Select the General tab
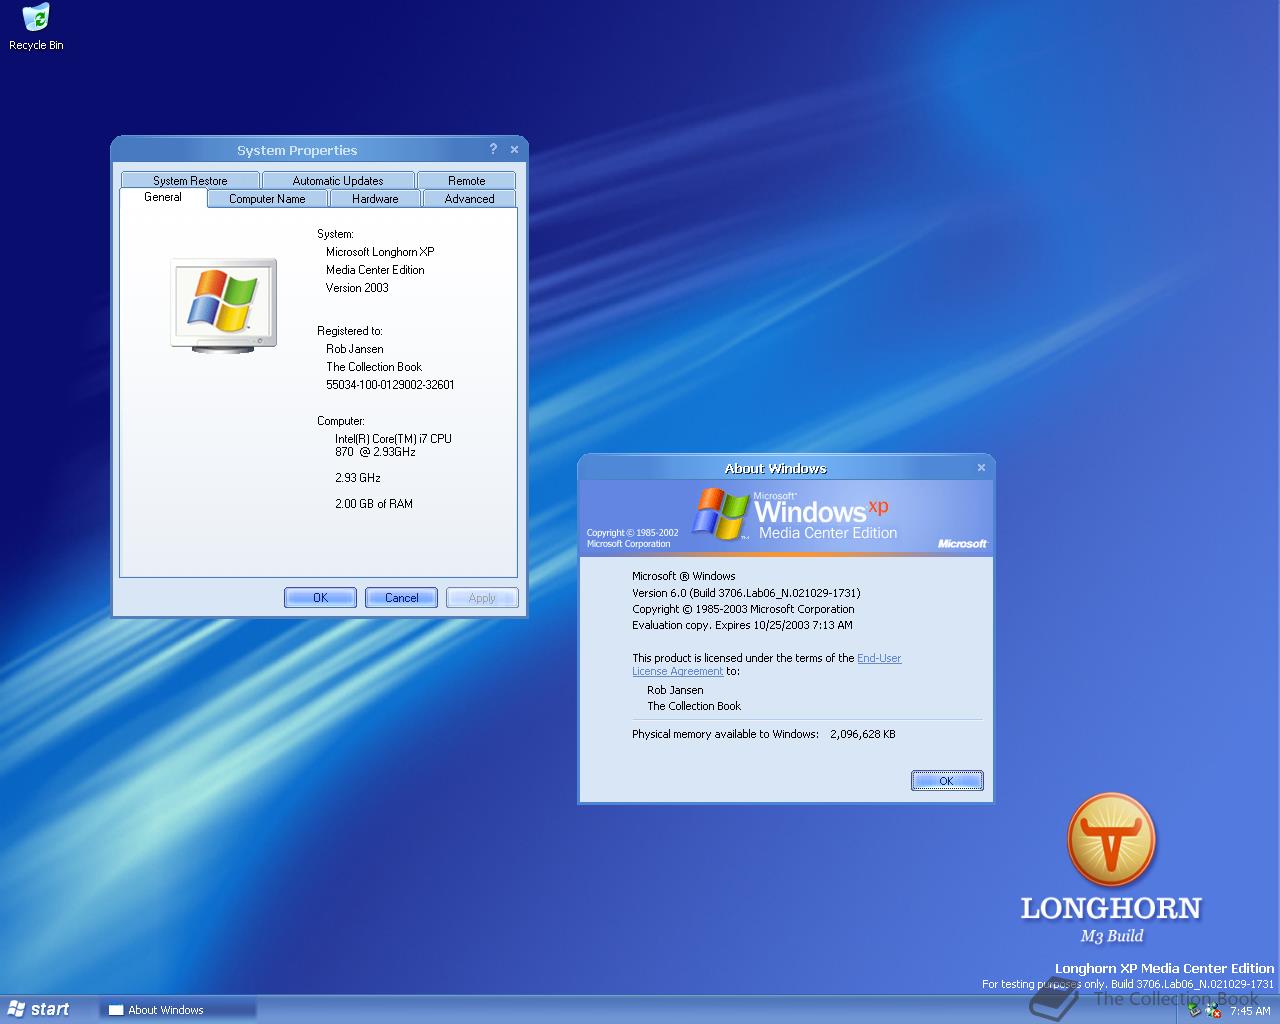This screenshot has width=1280, height=1024. 163,197
